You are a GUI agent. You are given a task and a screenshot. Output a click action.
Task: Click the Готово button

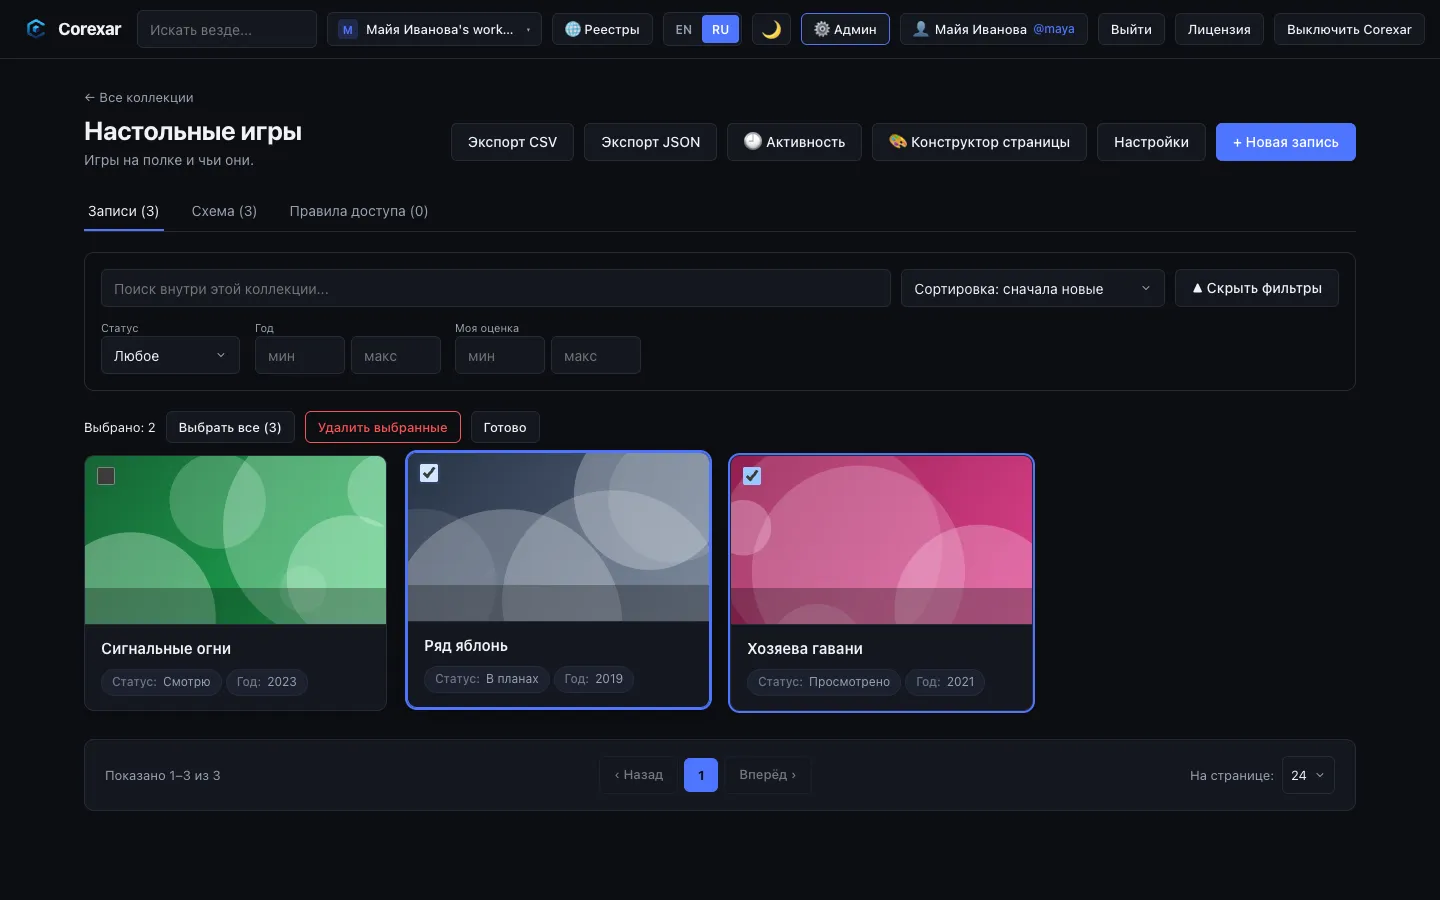(505, 427)
